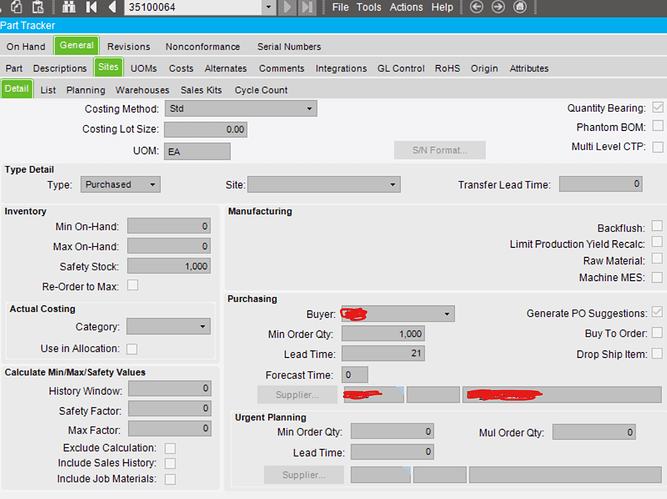Select the Sites tab
The width and height of the screenshot is (667, 499).
tap(108, 67)
